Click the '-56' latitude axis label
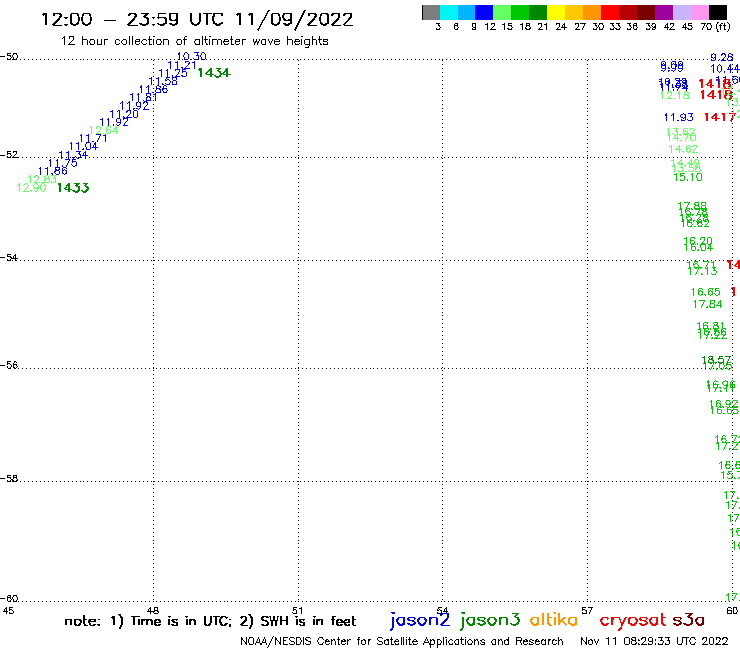Viewport: 740px width, 650px height. pyautogui.click(x=9, y=365)
